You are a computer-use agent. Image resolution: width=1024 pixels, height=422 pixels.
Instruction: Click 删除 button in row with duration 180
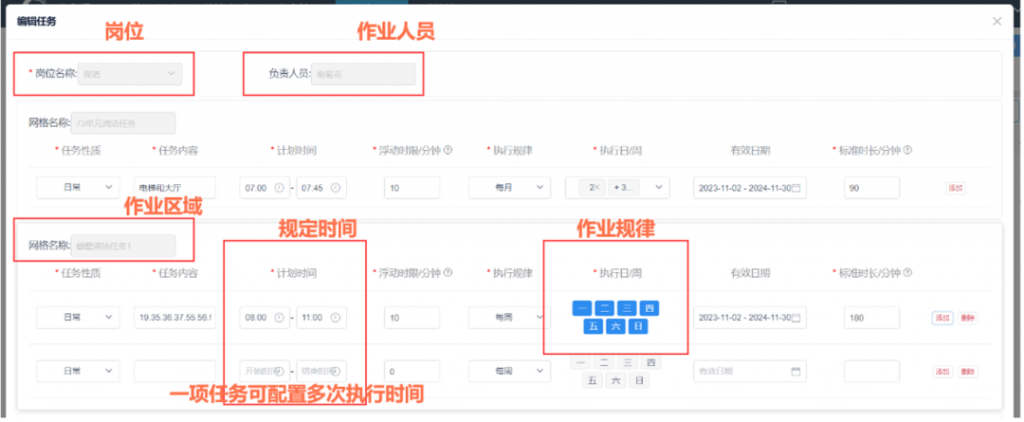coord(967,317)
